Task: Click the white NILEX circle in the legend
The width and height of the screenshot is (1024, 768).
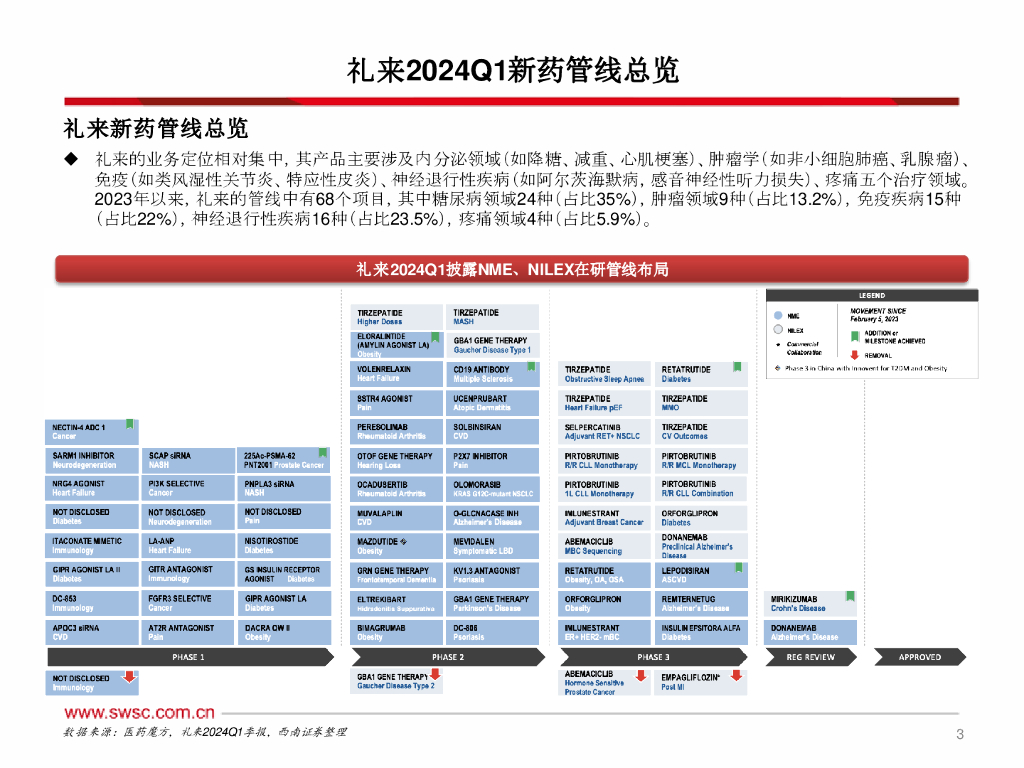Action: [778, 330]
